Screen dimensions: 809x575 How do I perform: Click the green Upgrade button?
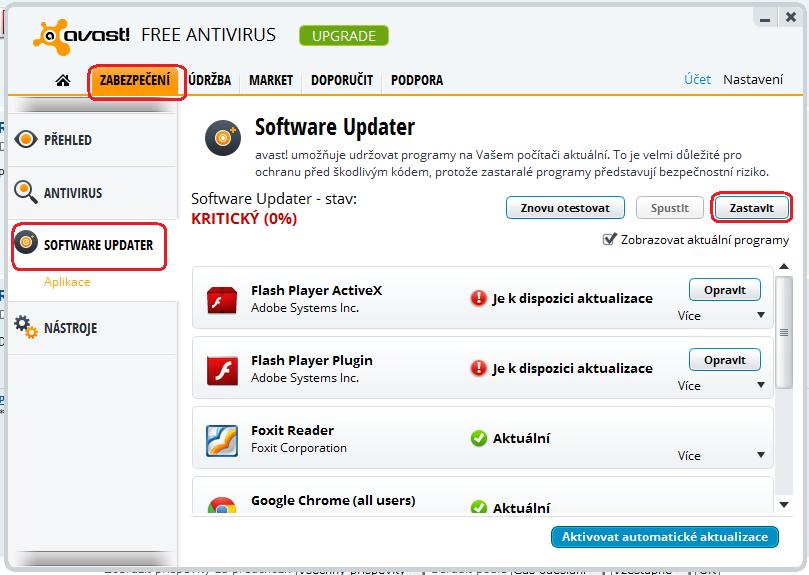tap(344, 36)
